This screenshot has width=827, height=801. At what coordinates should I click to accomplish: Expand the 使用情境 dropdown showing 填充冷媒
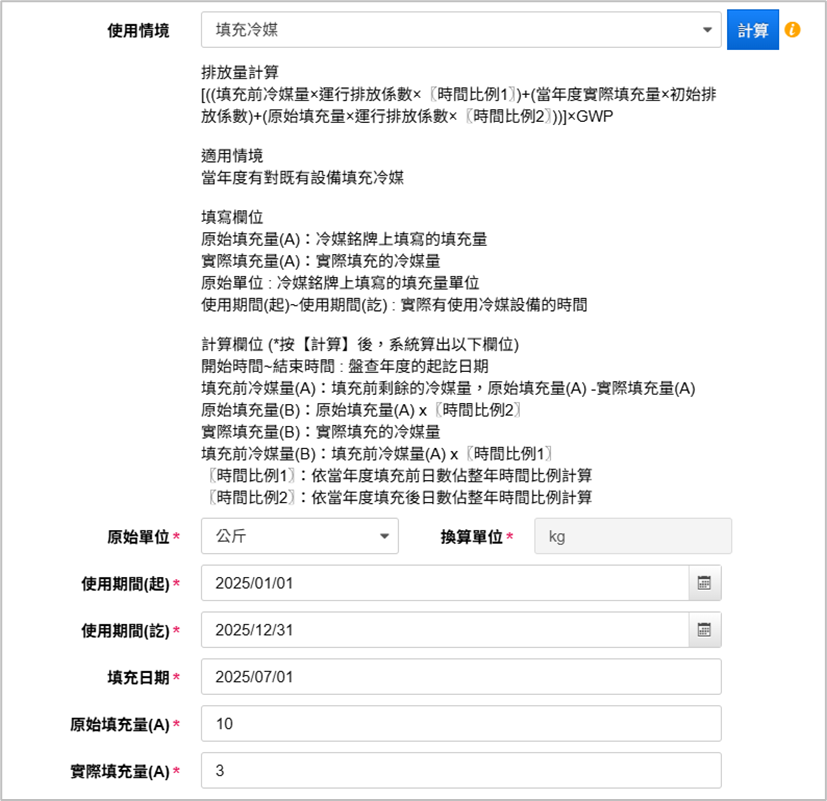pos(460,30)
